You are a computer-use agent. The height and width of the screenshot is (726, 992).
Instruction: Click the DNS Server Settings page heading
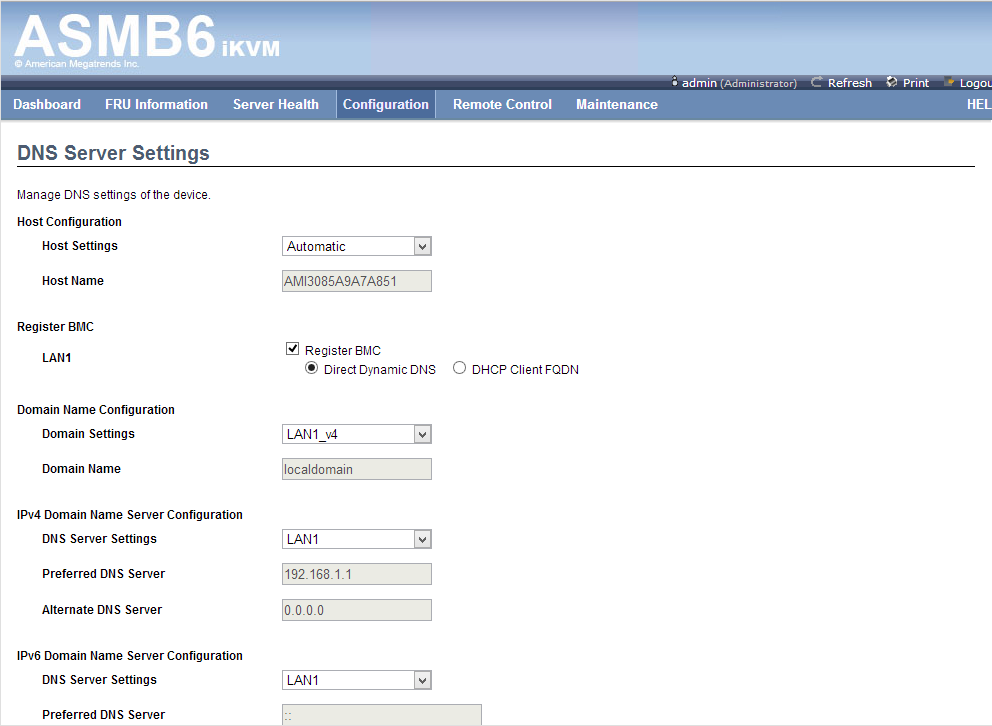point(113,153)
